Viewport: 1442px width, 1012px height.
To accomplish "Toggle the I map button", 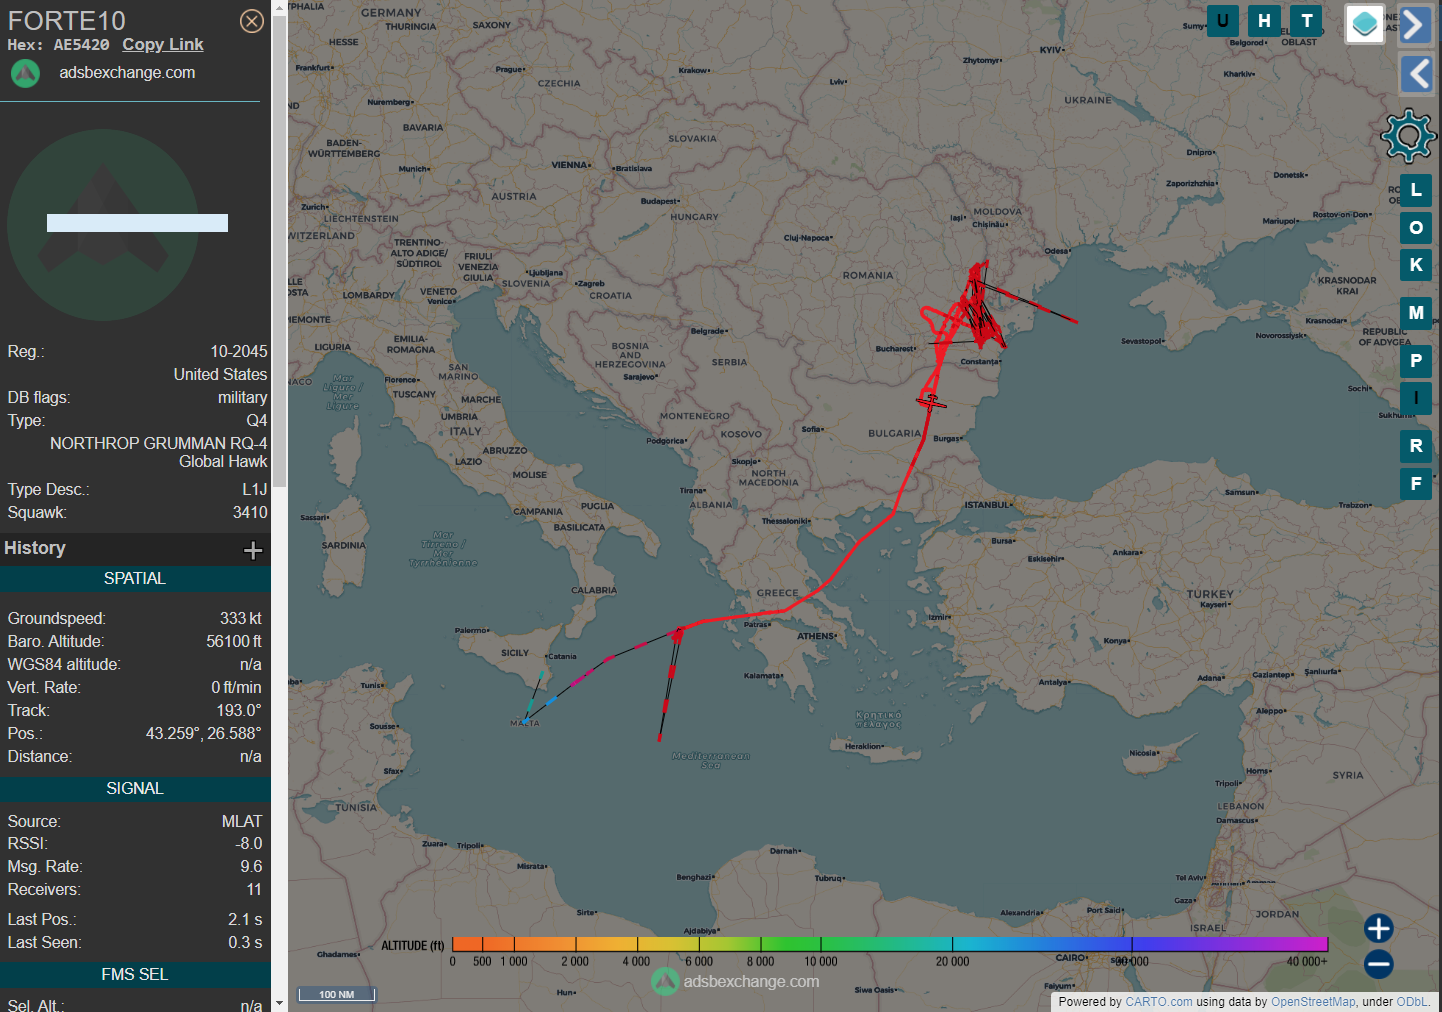I will [x=1416, y=398].
